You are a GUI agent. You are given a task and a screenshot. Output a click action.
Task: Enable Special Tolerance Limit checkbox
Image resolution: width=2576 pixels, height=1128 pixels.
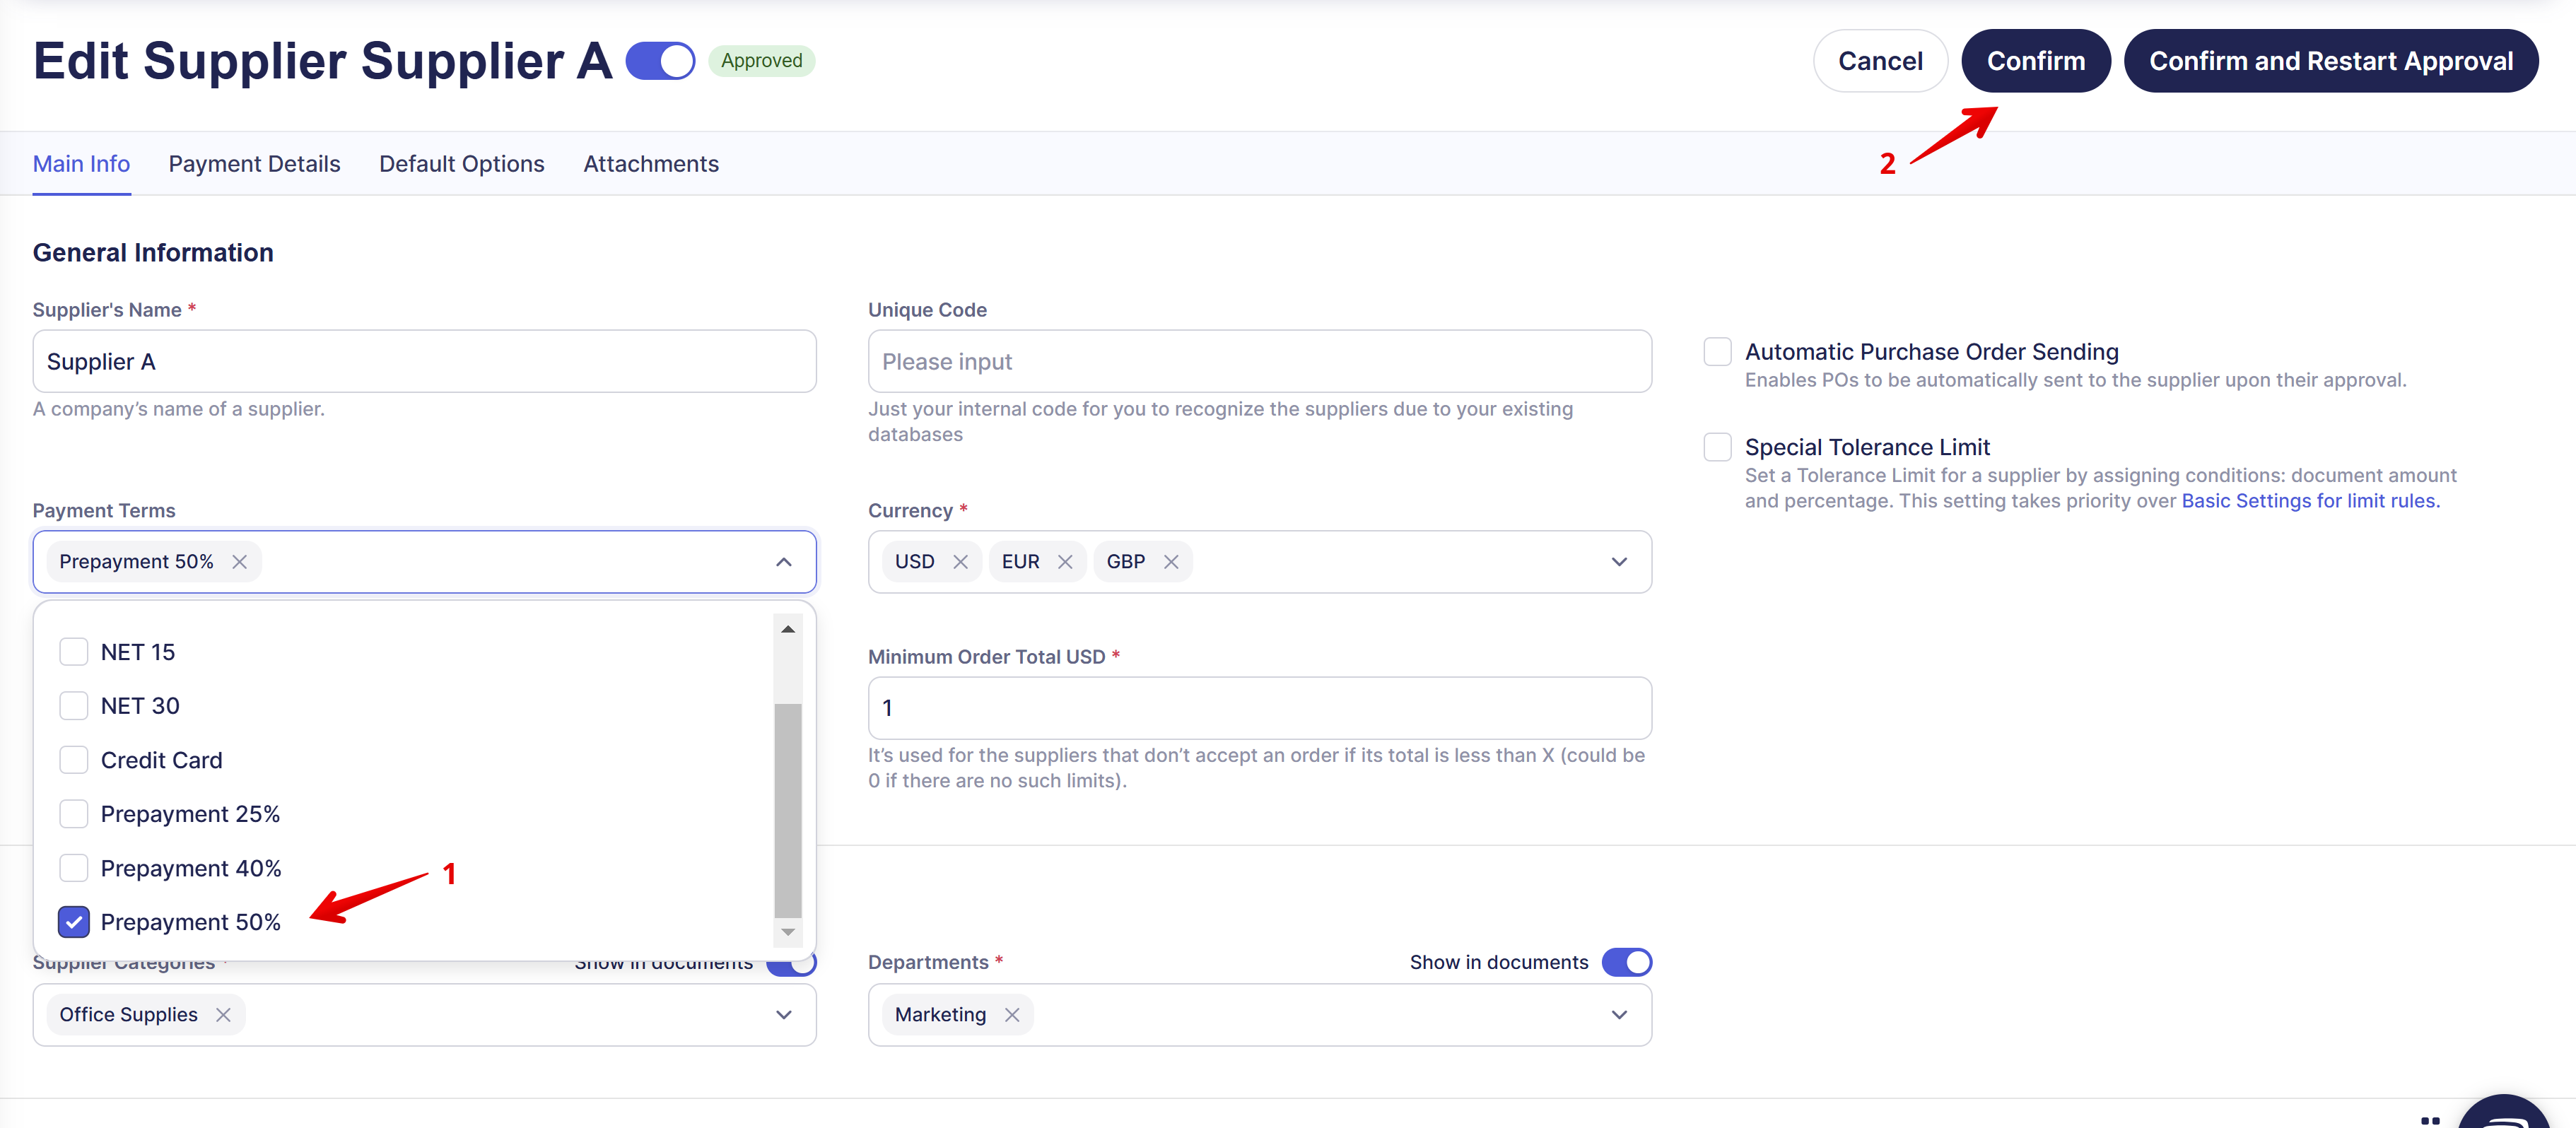tap(1717, 447)
